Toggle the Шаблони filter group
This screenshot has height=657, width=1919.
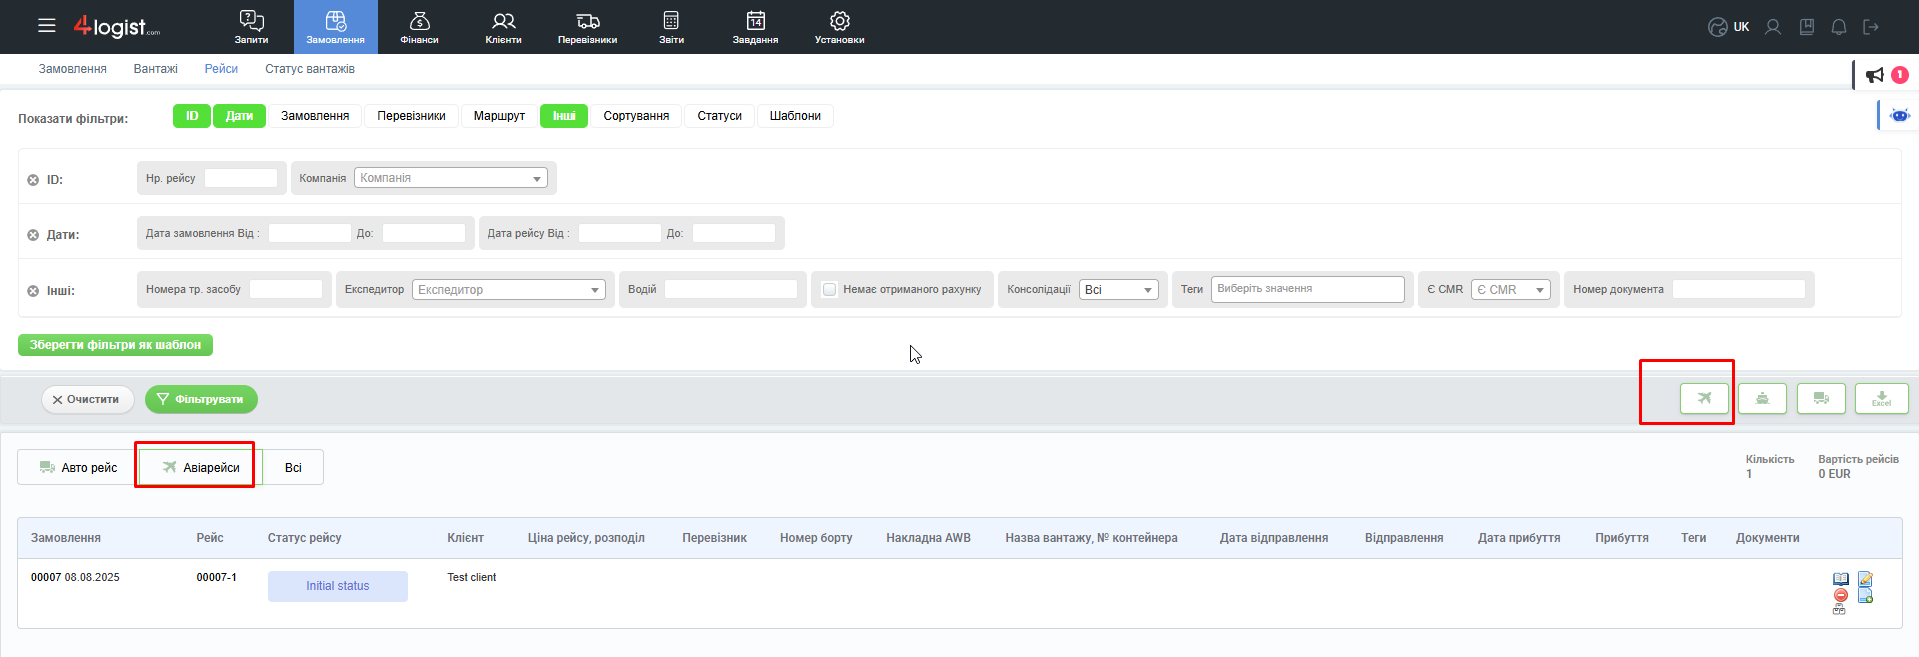coord(795,116)
